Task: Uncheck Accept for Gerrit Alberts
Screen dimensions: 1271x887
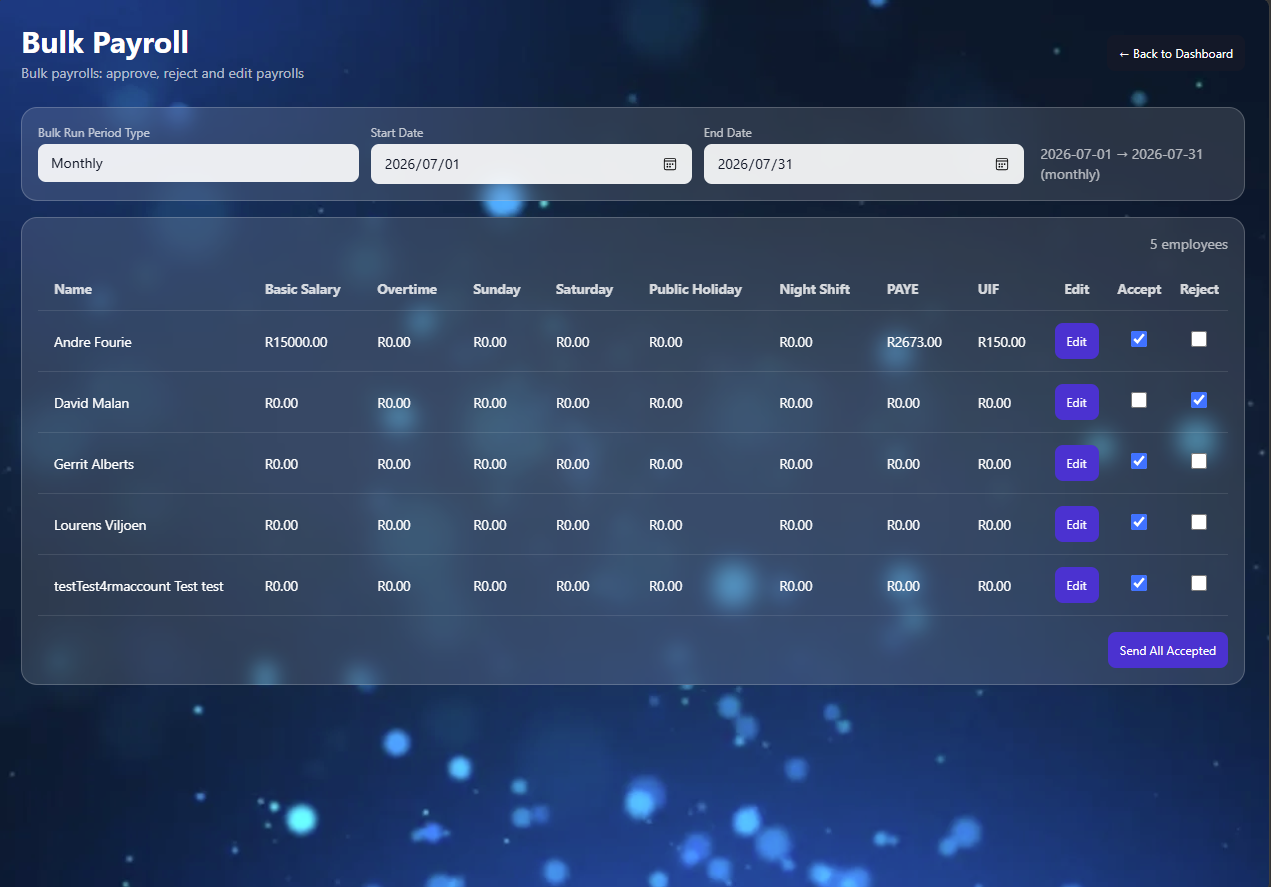Action: [x=1139, y=461]
